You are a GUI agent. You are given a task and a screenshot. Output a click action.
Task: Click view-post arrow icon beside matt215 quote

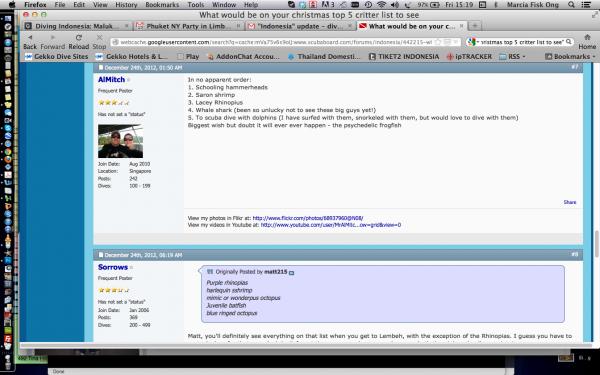[x=292, y=272]
